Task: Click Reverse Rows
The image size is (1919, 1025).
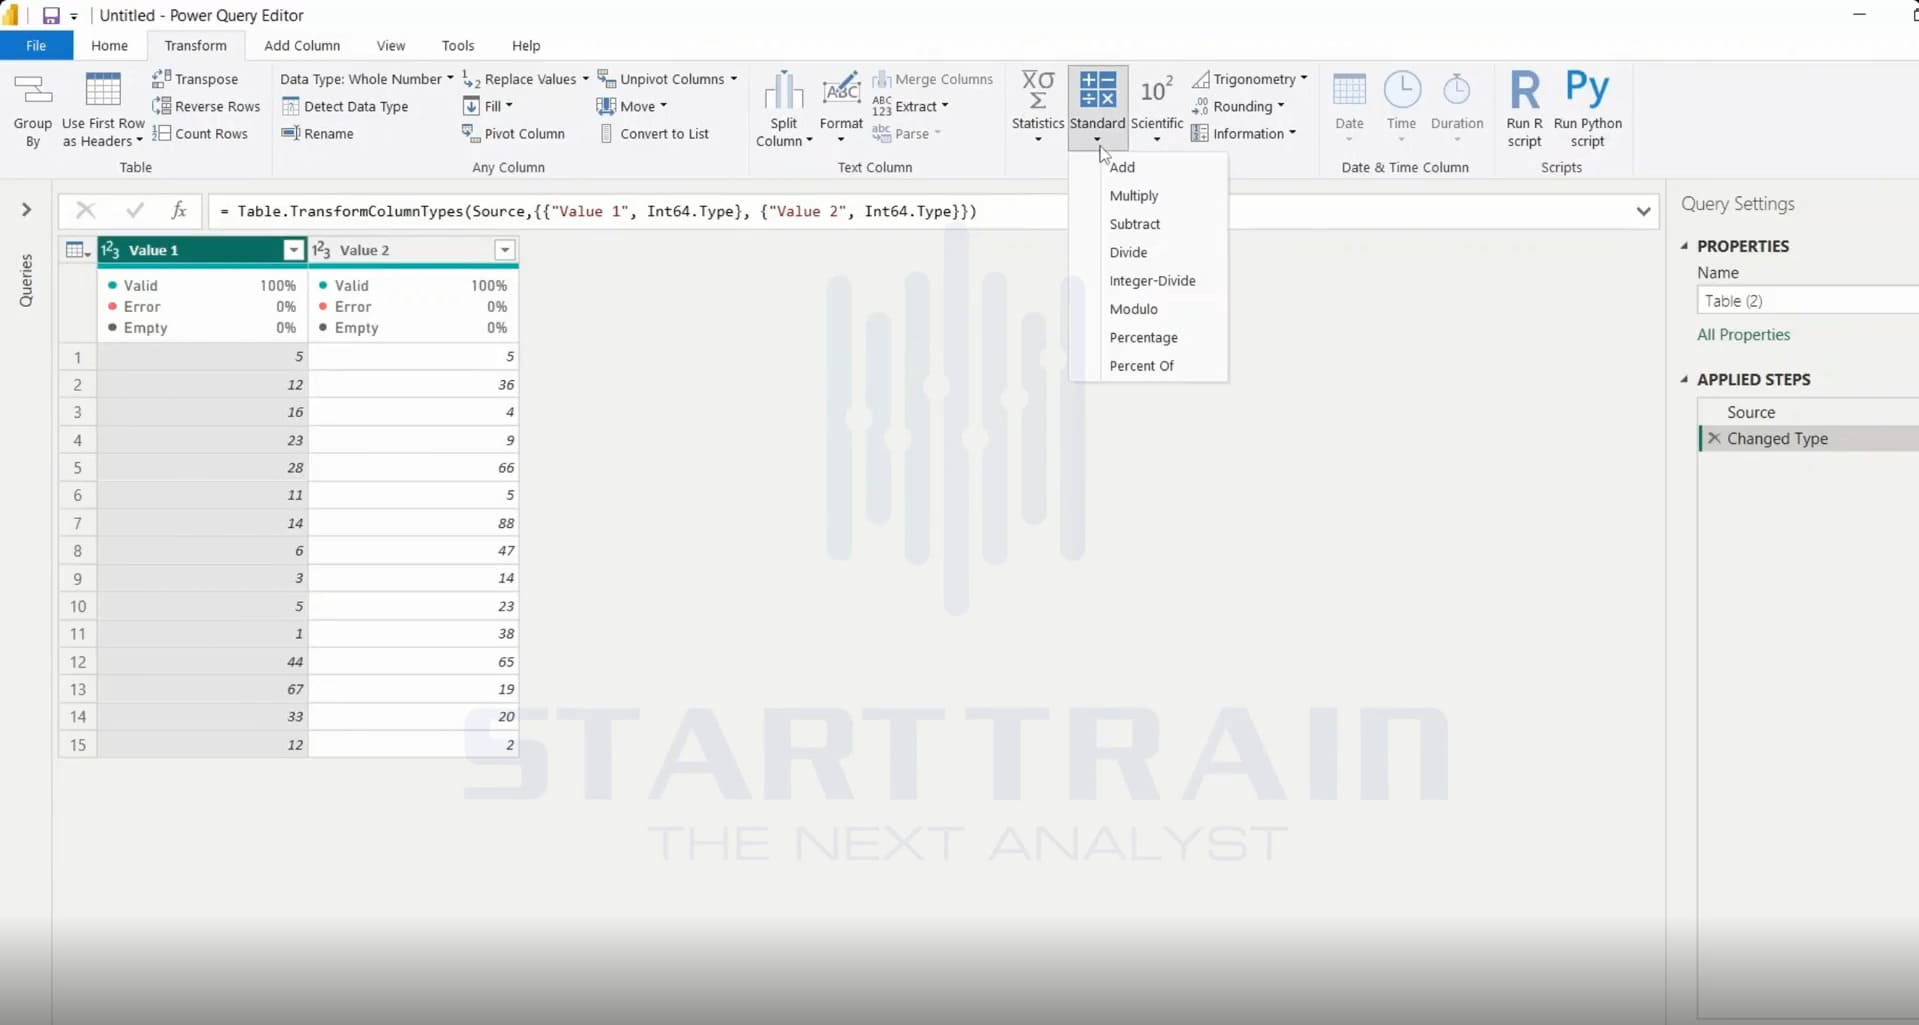Action: point(206,106)
